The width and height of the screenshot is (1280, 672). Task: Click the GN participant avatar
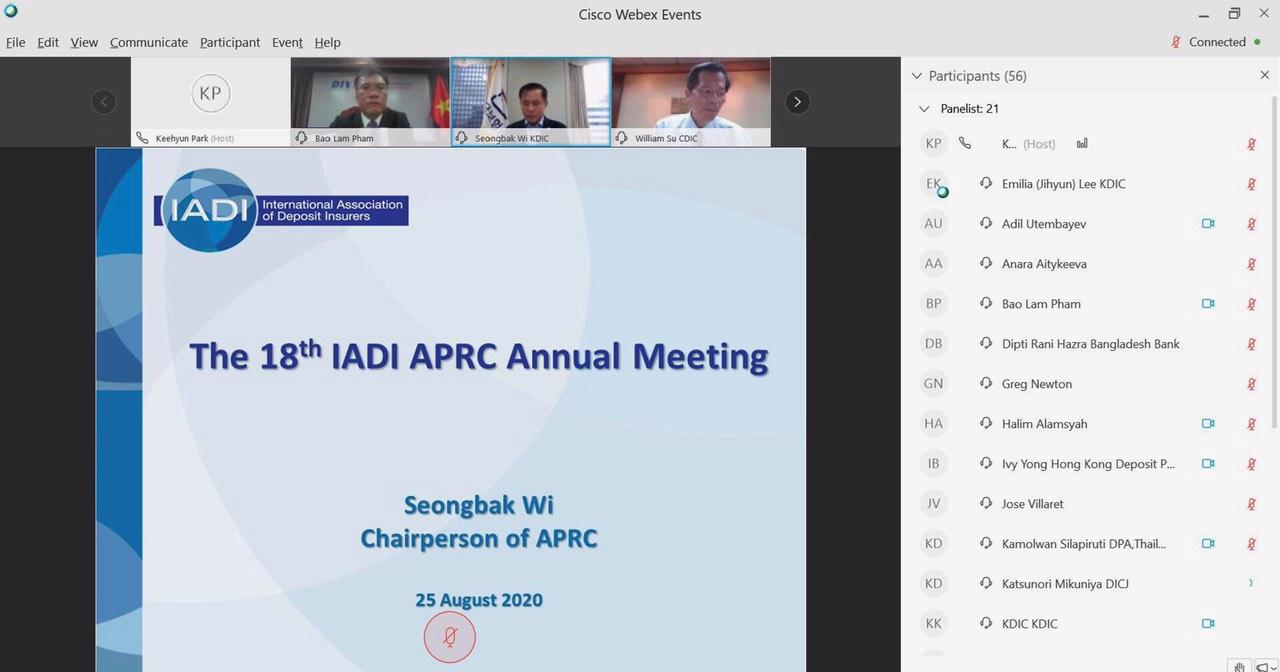(933, 384)
